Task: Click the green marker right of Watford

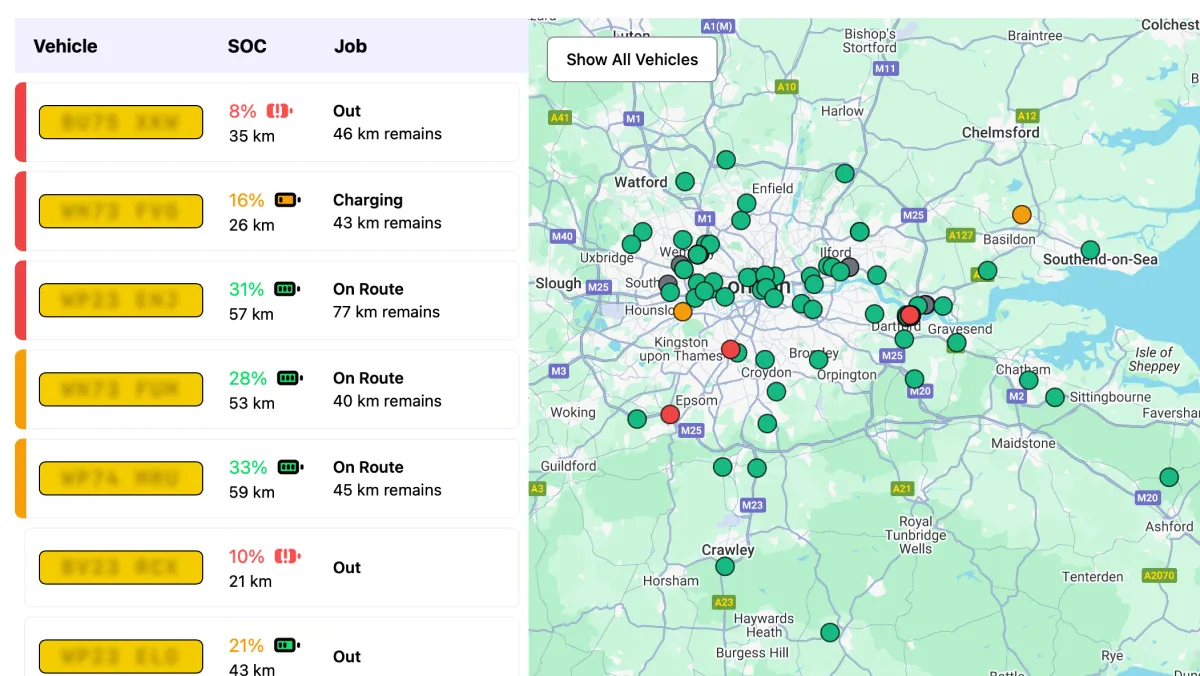Action: click(x=685, y=181)
